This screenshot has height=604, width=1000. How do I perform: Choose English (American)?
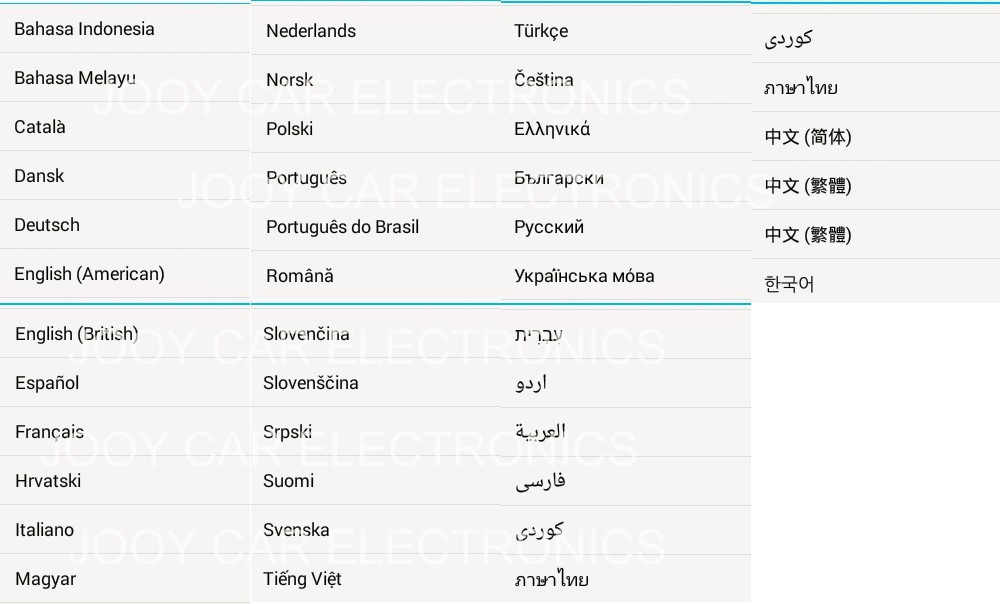(x=89, y=274)
